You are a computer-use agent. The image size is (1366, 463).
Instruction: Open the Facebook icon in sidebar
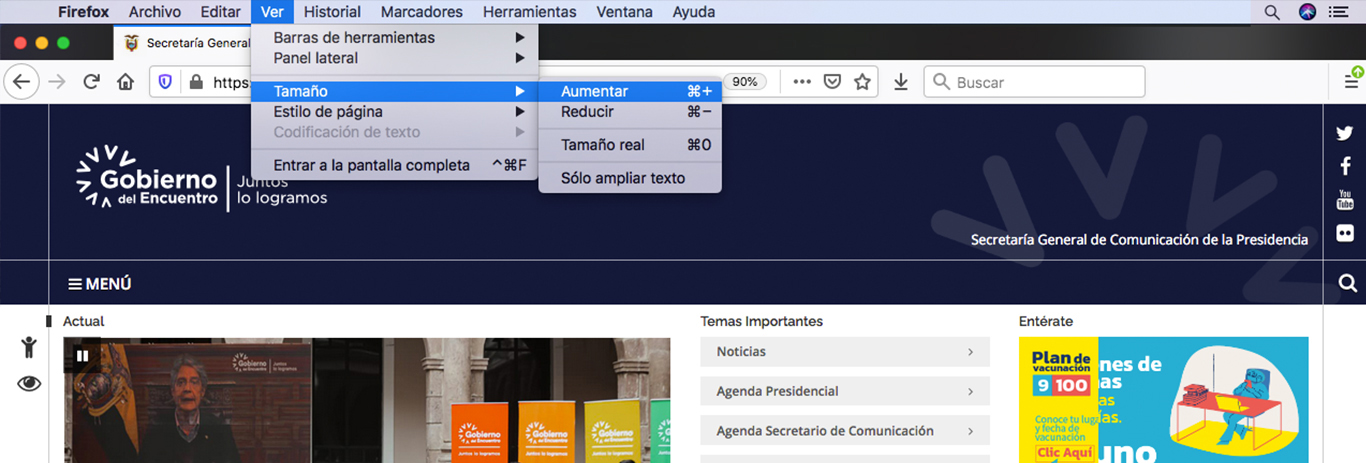[1345, 166]
